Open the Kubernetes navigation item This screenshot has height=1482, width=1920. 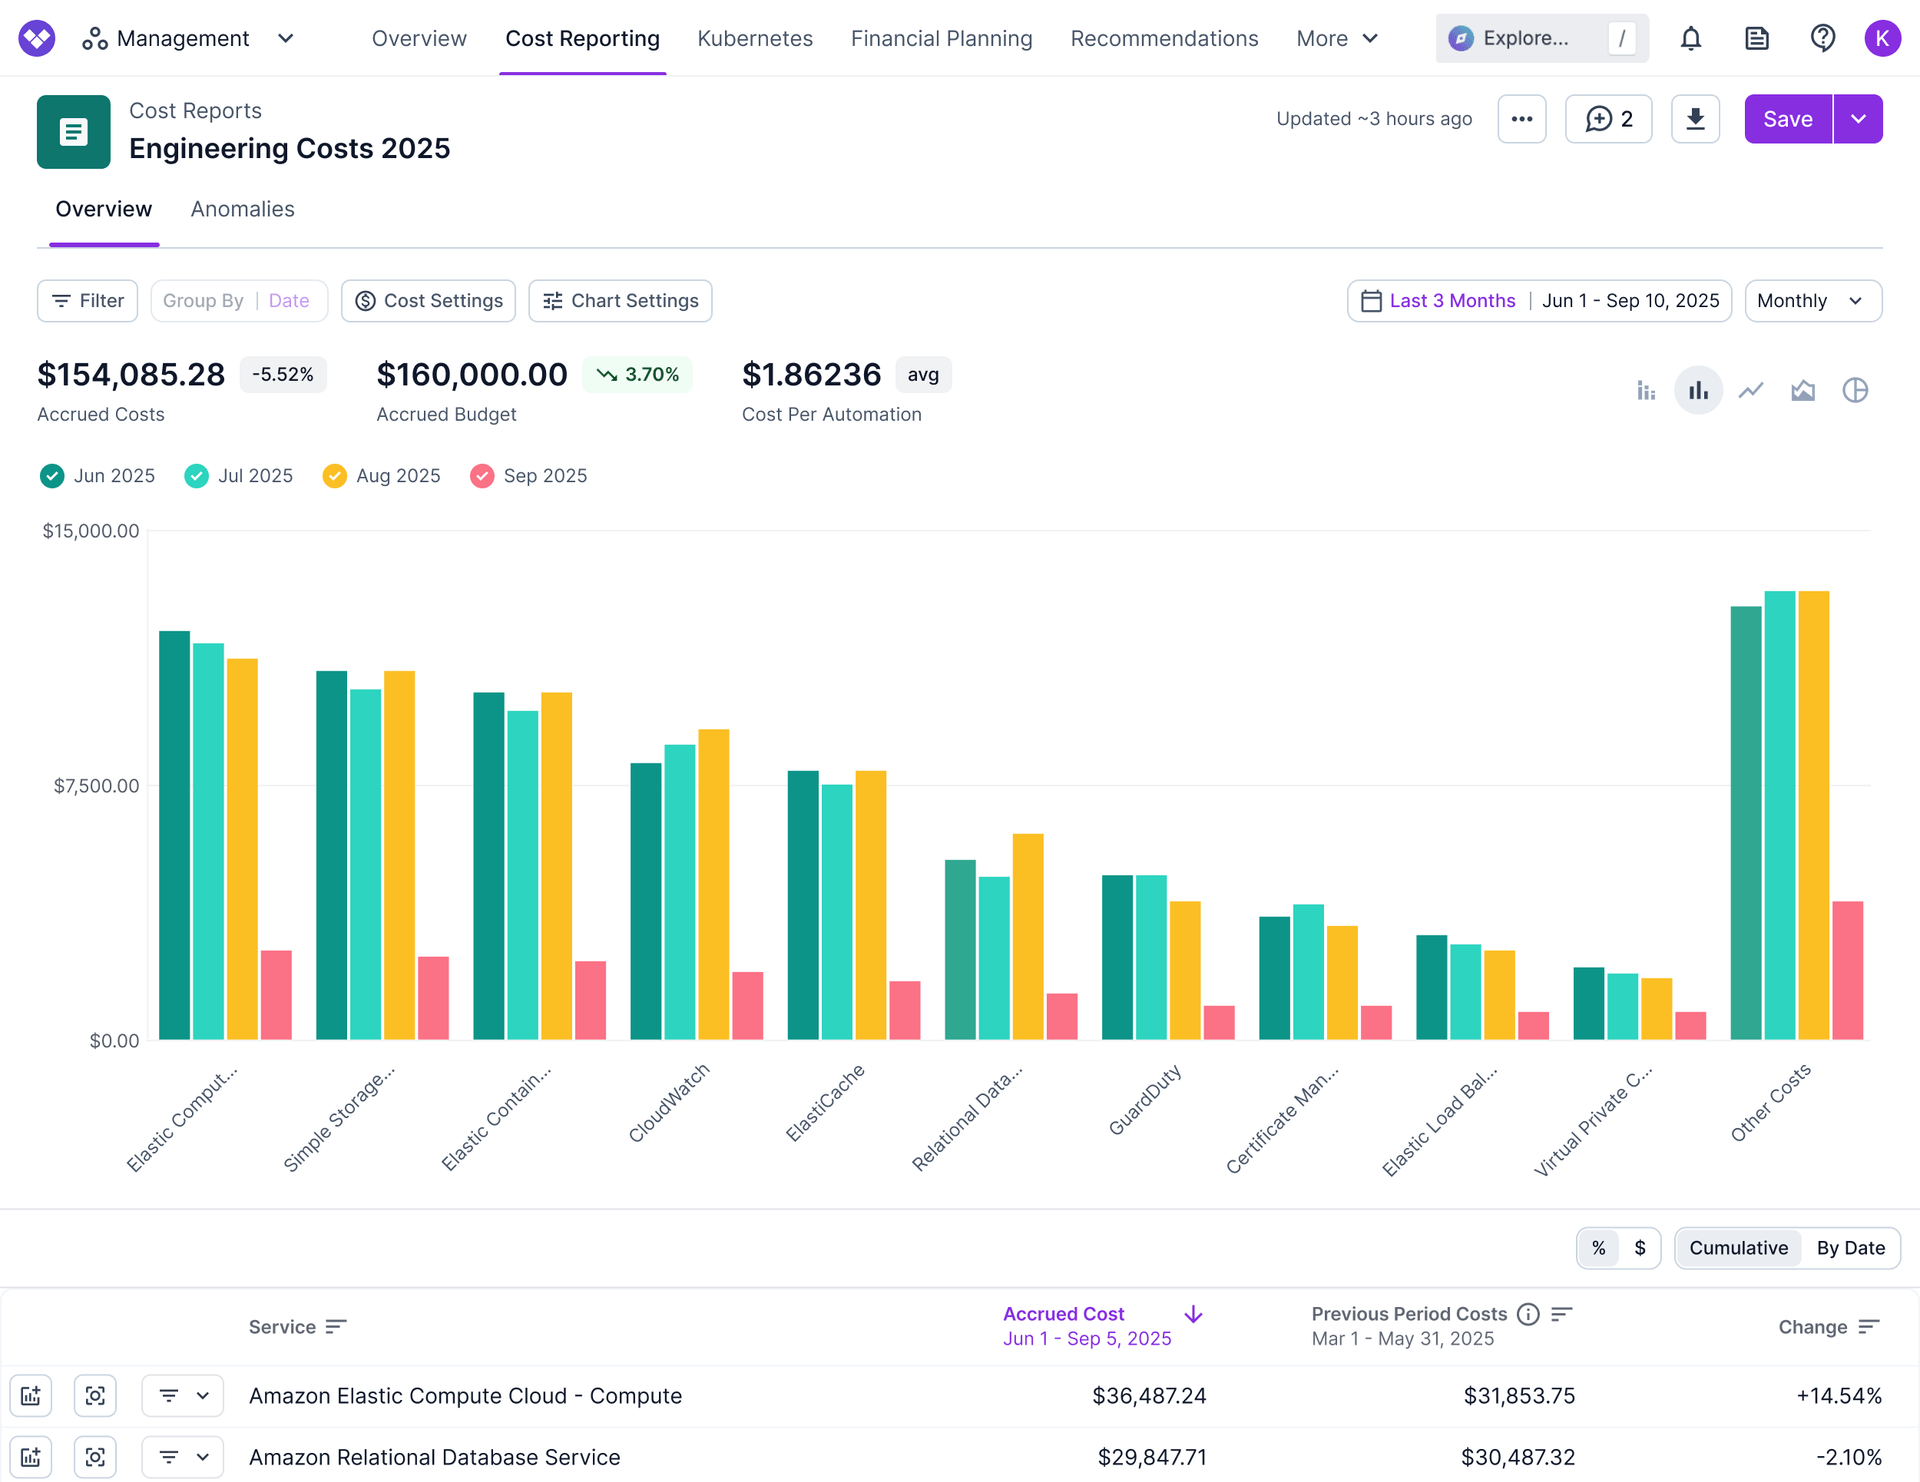click(755, 39)
